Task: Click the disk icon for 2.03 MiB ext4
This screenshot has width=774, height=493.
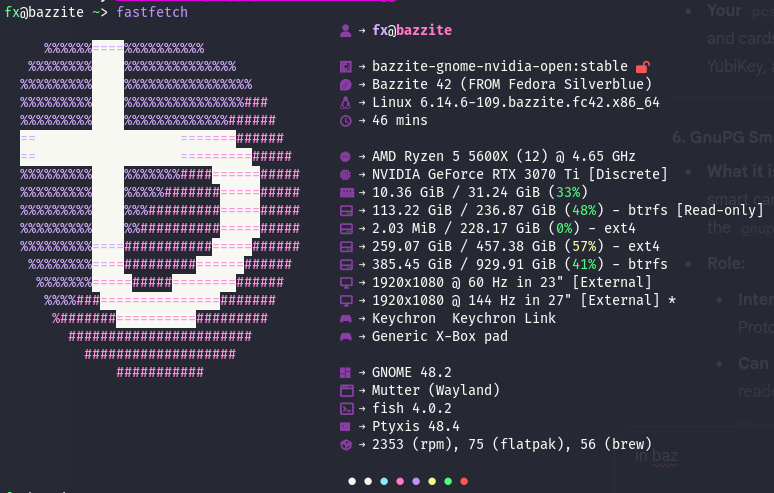Action: tap(347, 229)
